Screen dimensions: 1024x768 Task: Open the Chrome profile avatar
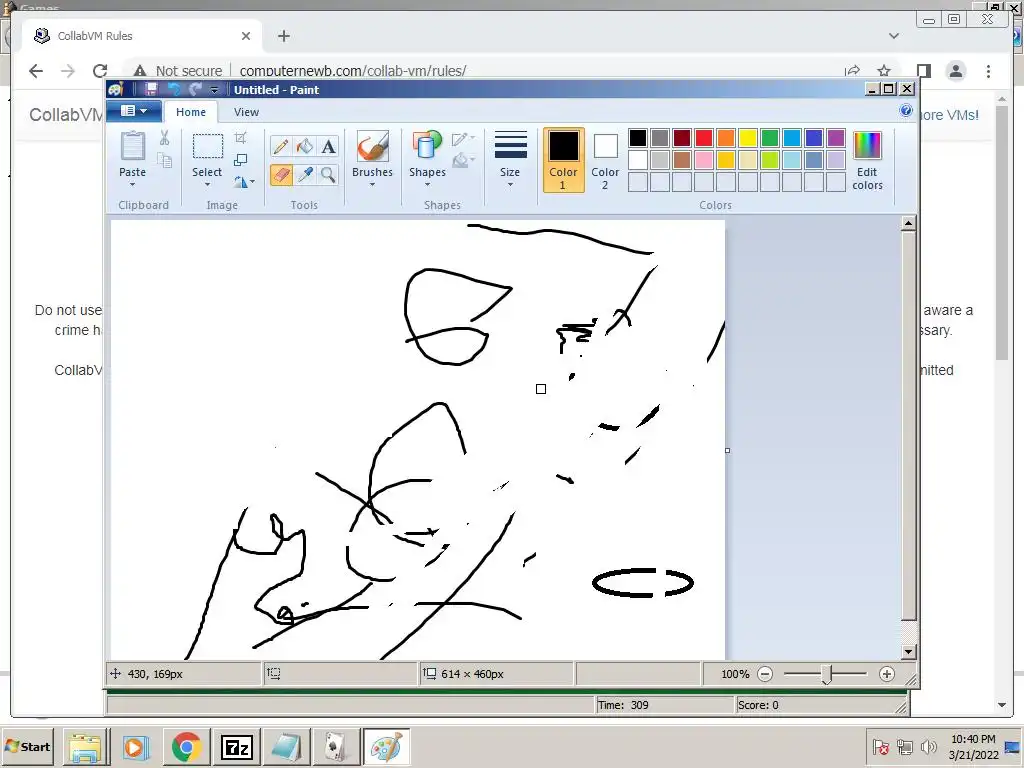955,71
